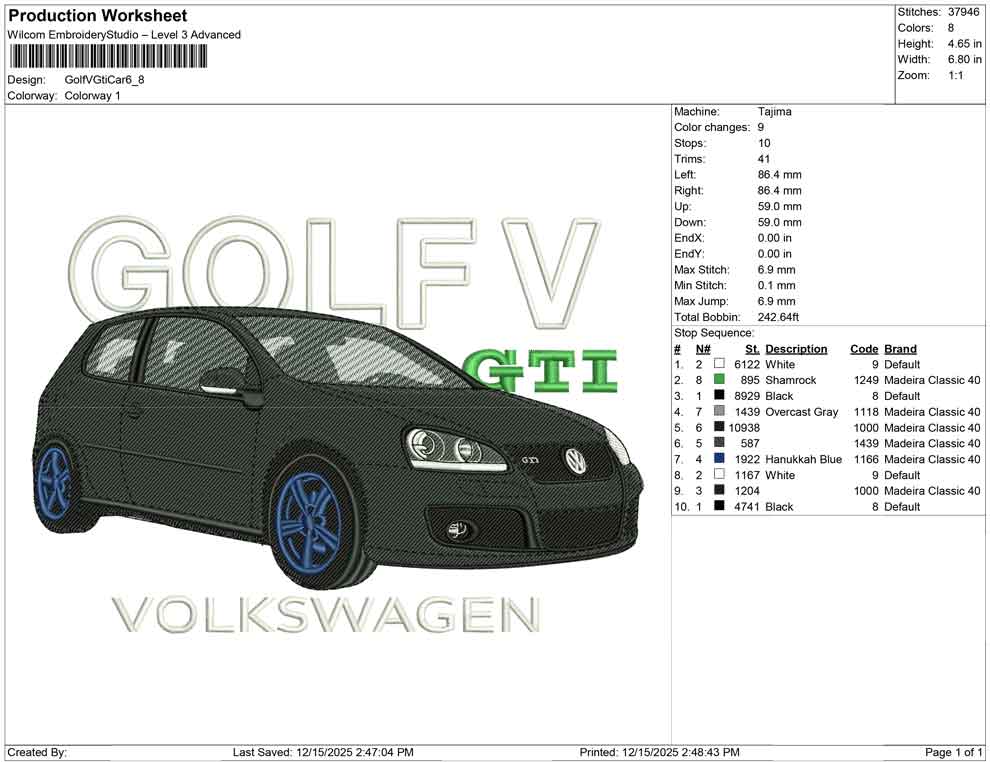Sort by the Description column header
The width and height of the screenshot is (990, 762).
click(x=797, y=348)
